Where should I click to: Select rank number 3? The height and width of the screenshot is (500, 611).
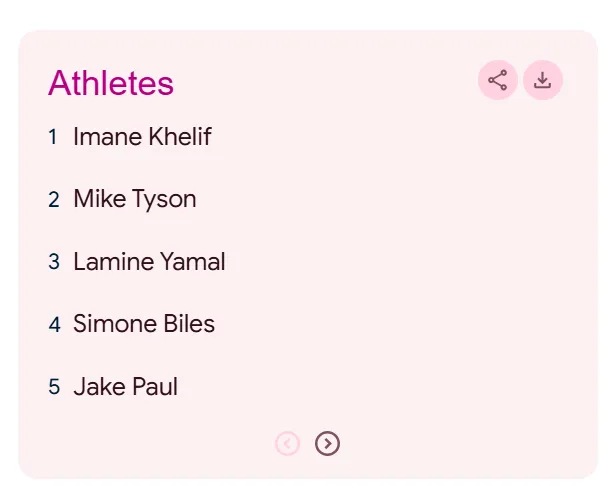54,262
